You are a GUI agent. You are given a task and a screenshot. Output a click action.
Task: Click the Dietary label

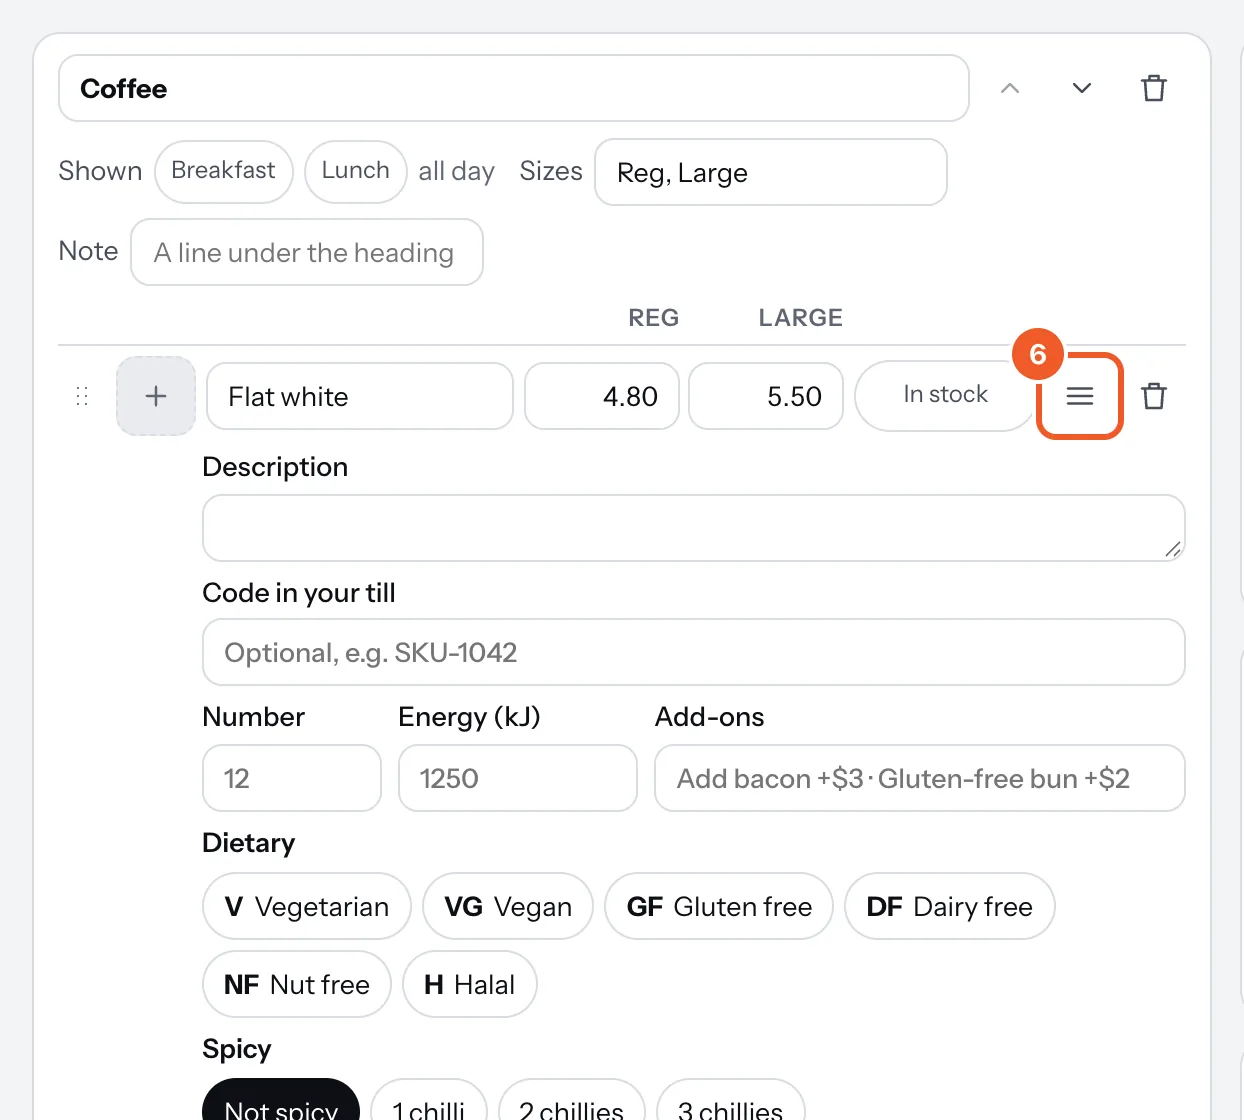click(249, 843)
